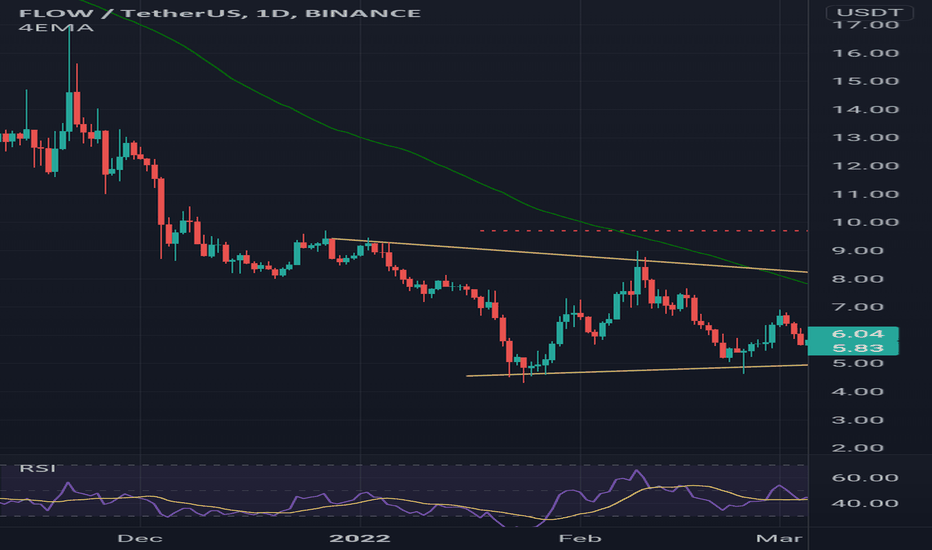Click the 2022 date label
The width and height of the screenshot is (932, 550).
click(x=360, y=538)
